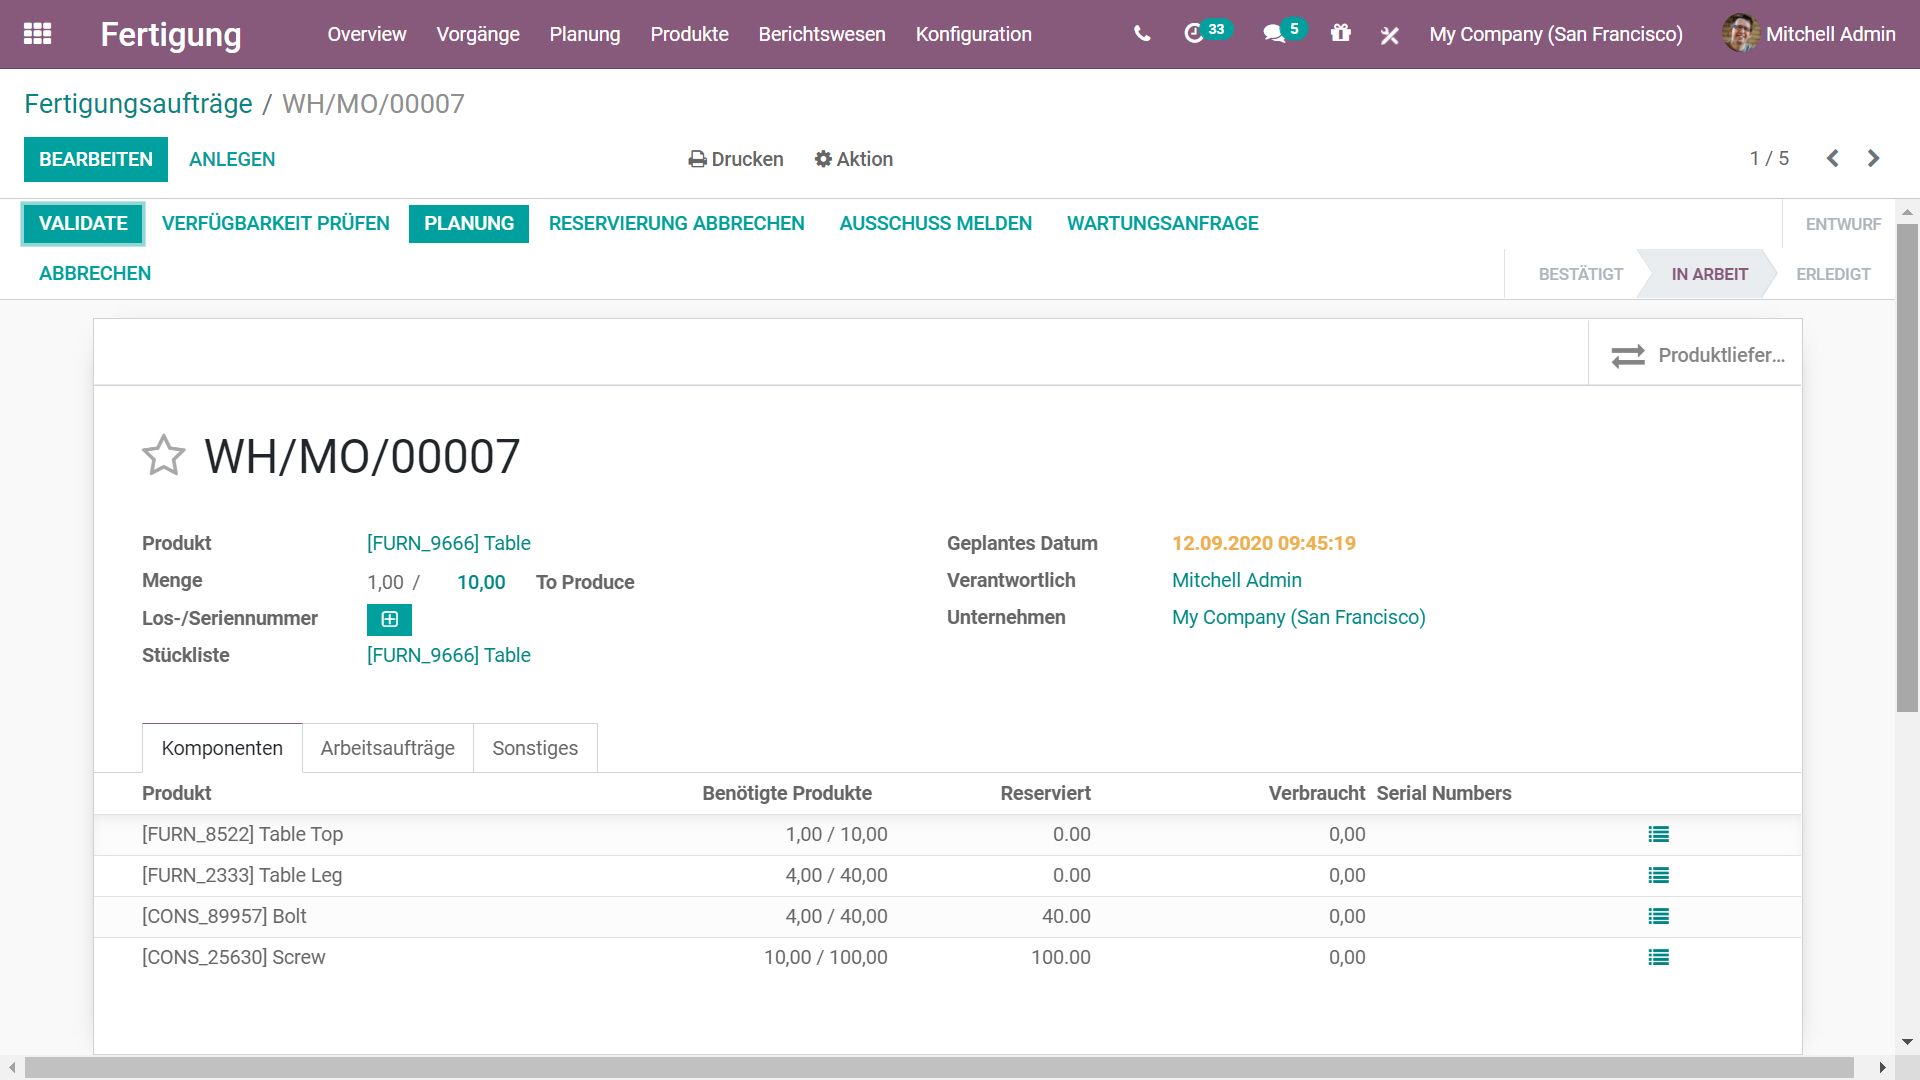The width and height of the screenshot is (1920, 1080).
Task: Open the Konfiguration menu
Action: click(x=973, y=34)
